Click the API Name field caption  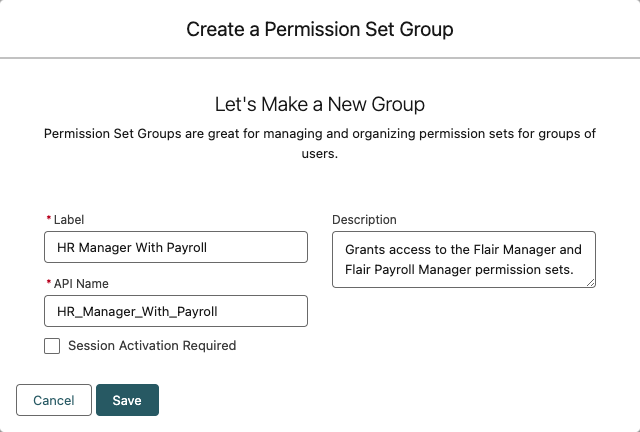click(x=80, y=284)
